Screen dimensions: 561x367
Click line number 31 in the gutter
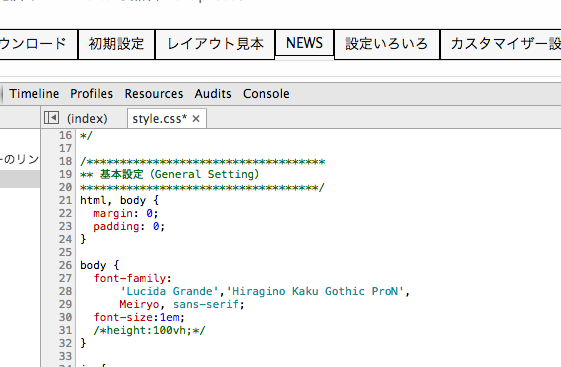coord(65,330)
